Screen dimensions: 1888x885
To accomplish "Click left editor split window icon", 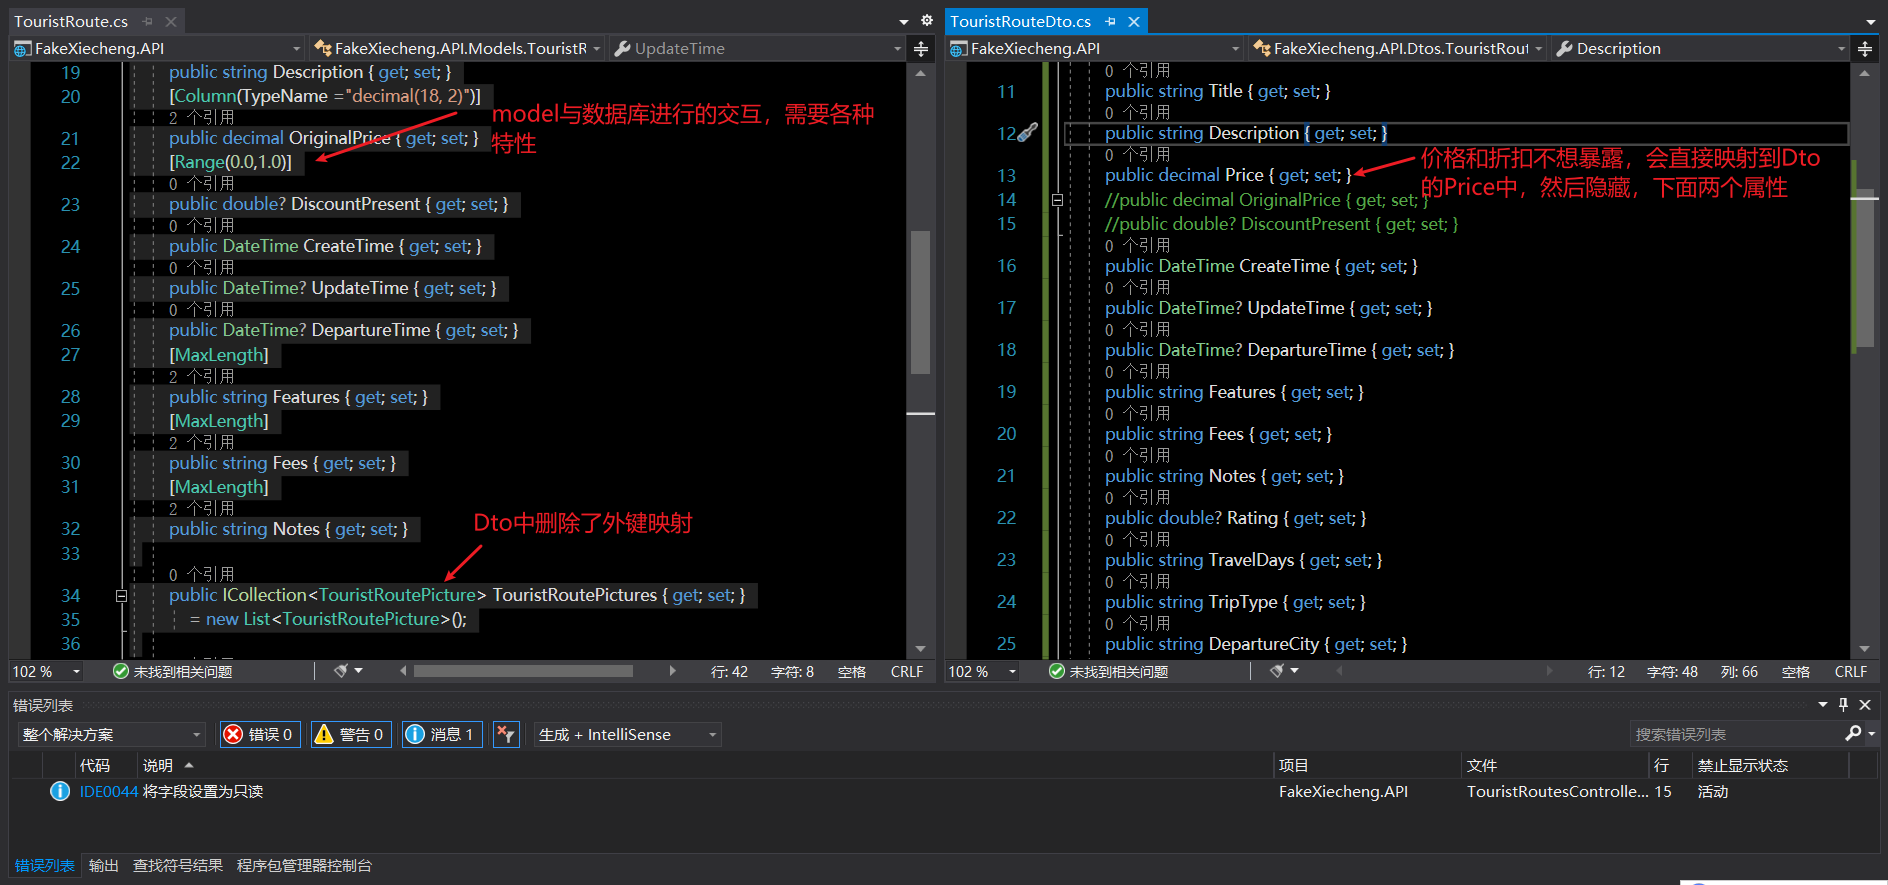I will [922, 48].
